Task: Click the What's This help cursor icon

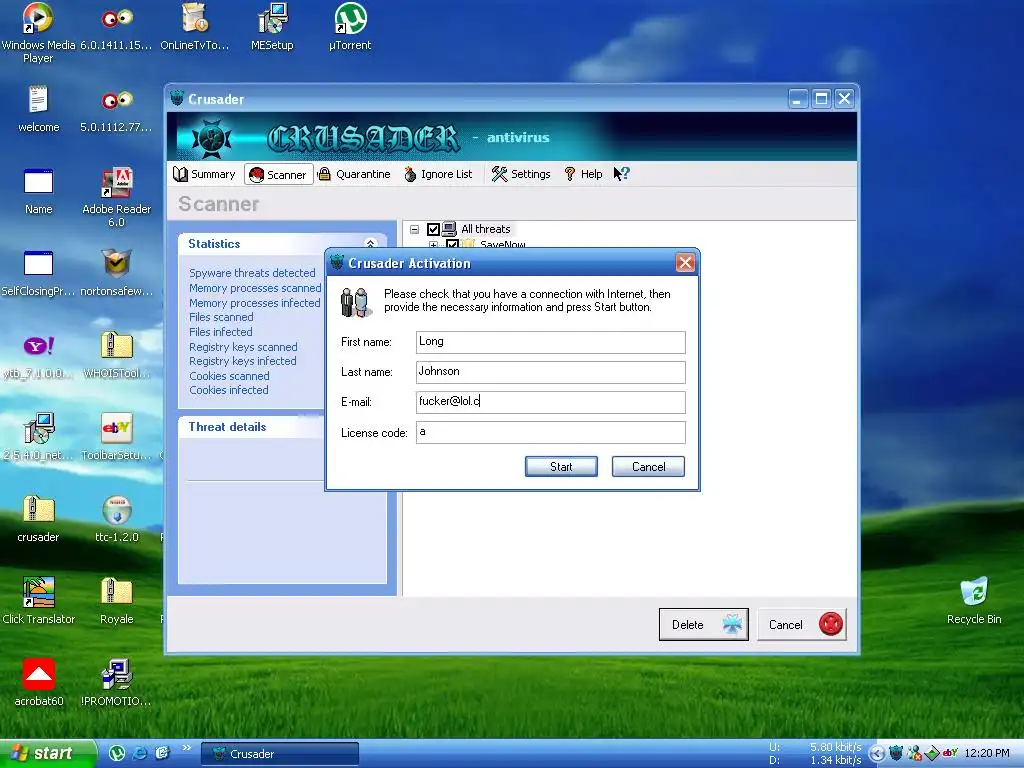Action: tap(621, 174)
